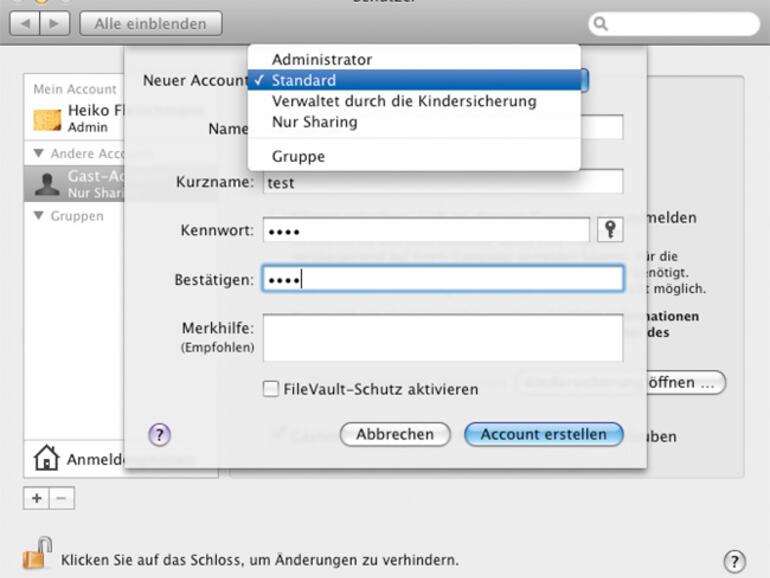Choose Administrator from the account type menu
The height and width of the screenshot is (578, 770).
pos(414,59)
